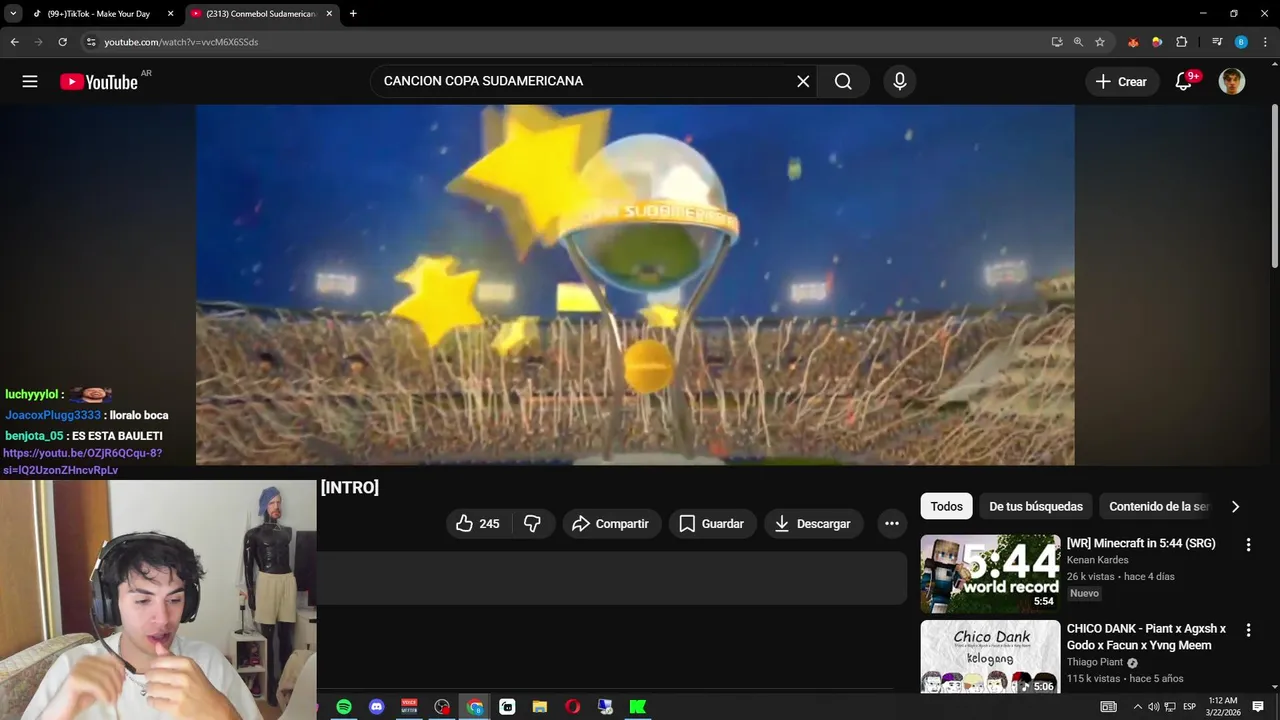Open the youtu.be link in chat
Viewport: 1280px width, 720px height.
click(x=82, y=461)
